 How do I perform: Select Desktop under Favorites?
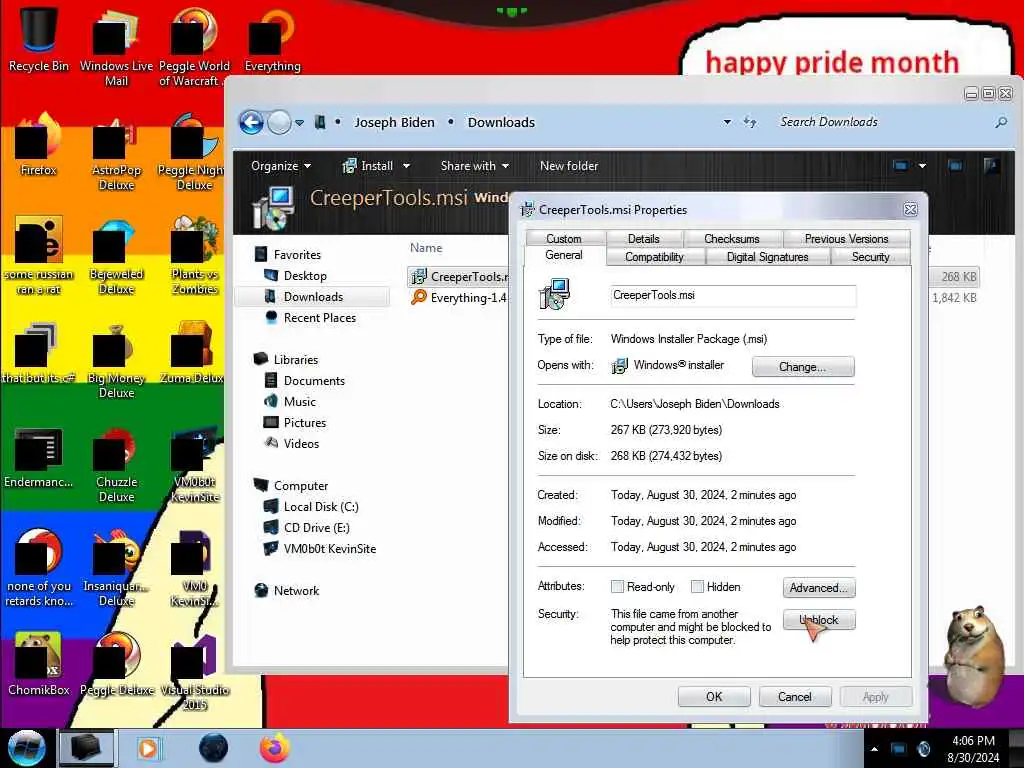pyautogui.click(x=304, y=276)
